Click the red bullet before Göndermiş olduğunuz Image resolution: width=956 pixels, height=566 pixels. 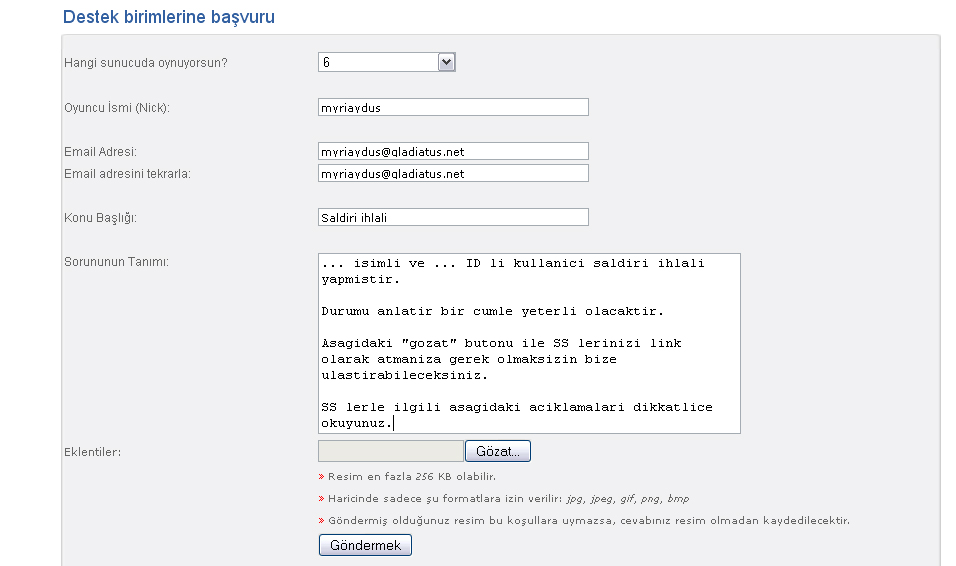(x=321, y=521)
